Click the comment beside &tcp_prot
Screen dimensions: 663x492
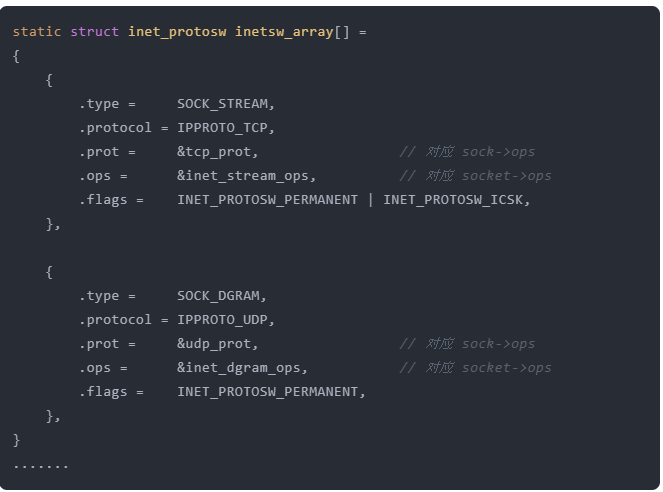467,152
